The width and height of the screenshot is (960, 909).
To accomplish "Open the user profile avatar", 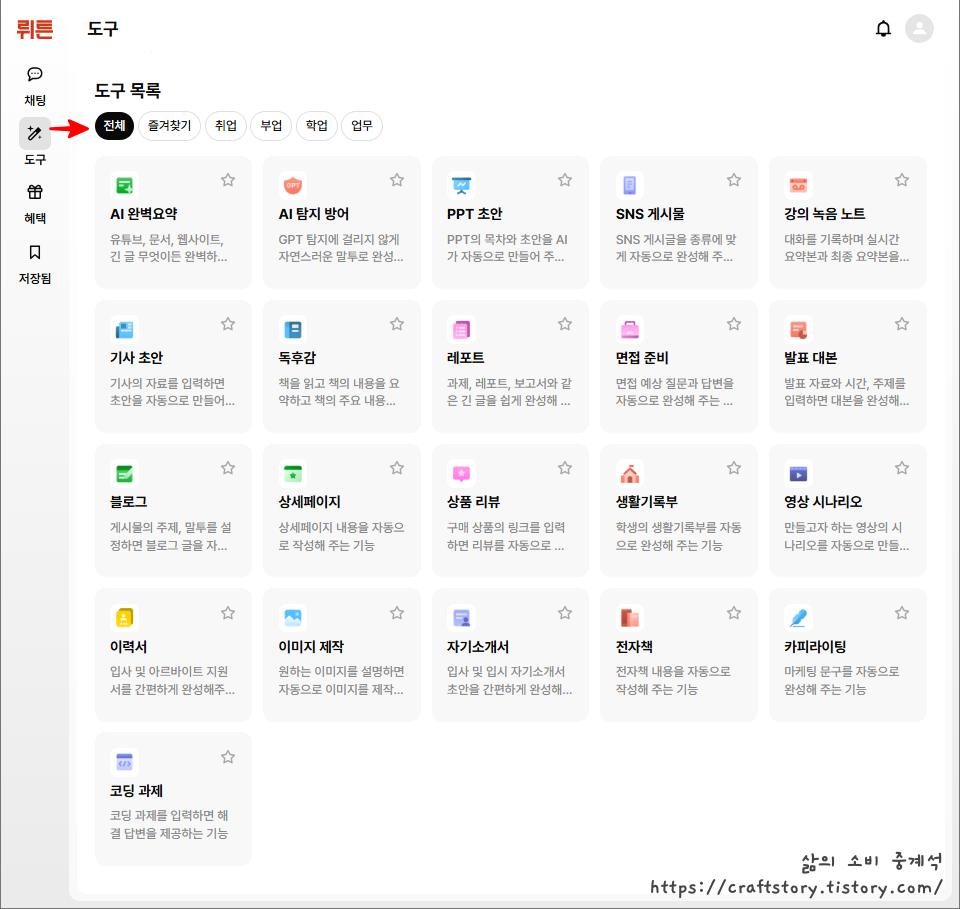I will tap(919, 28).
